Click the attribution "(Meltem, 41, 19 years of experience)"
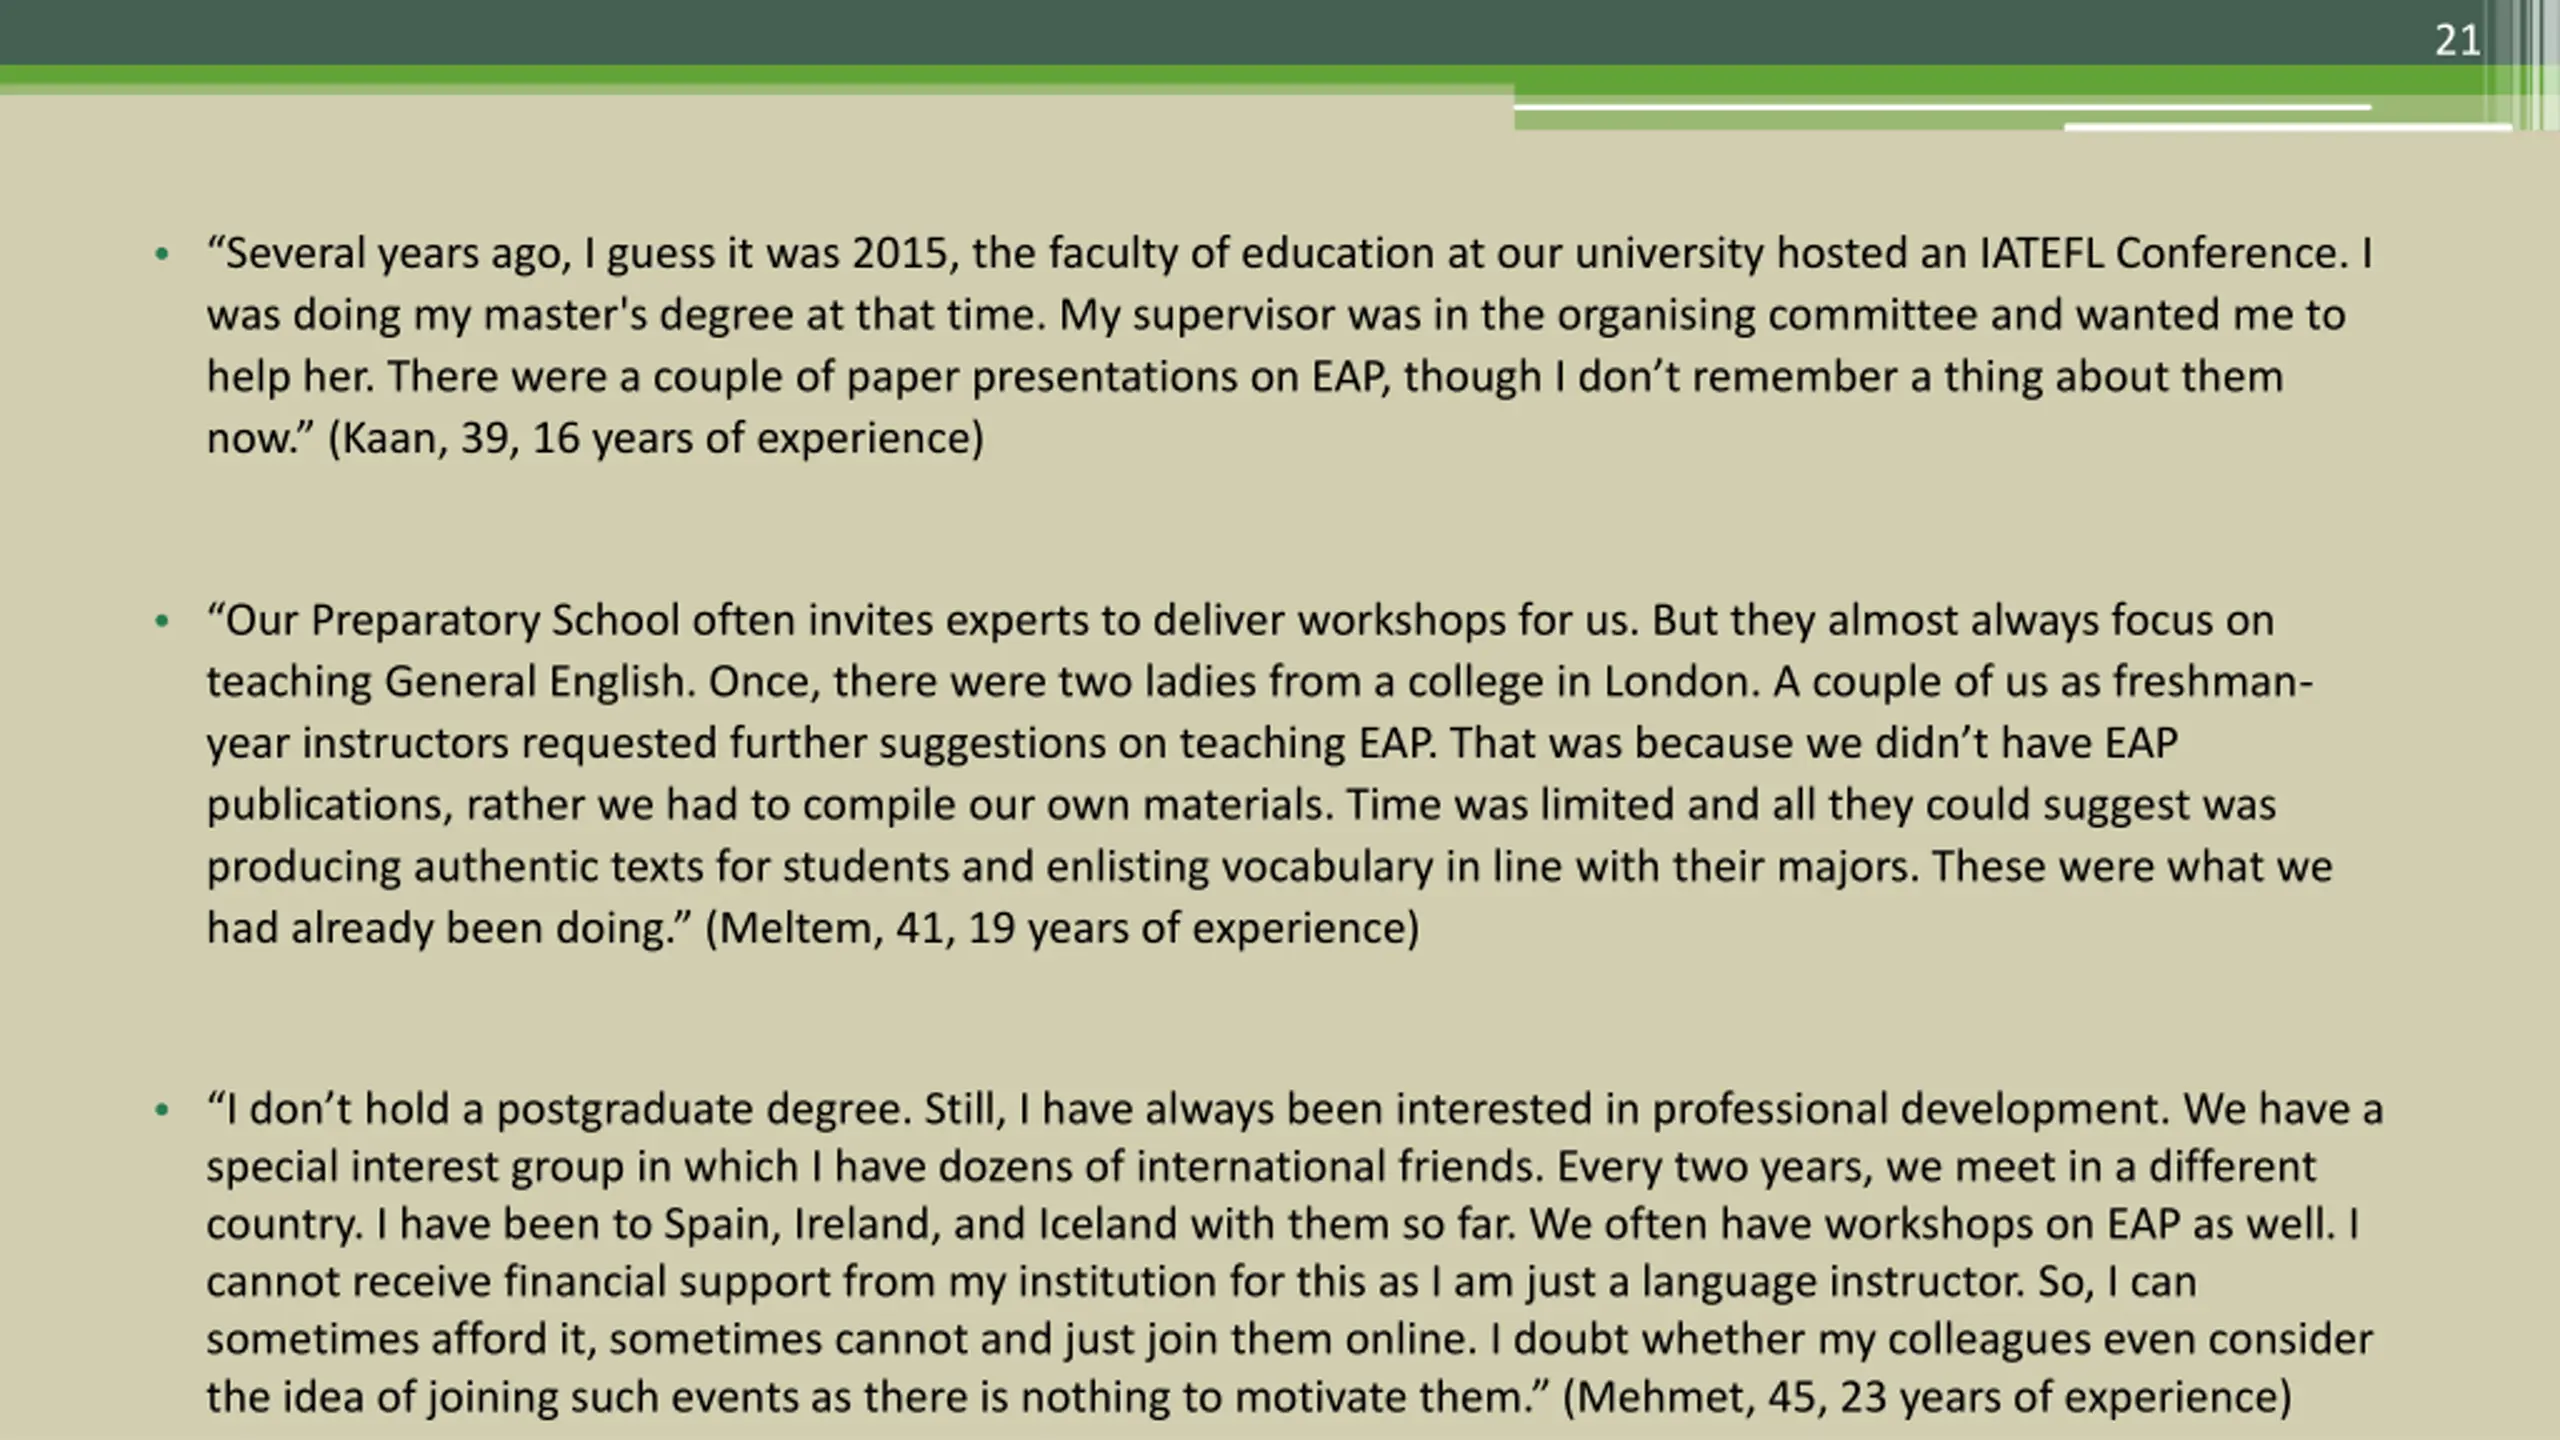Screen dimensions: 2560x1440 click(x=1062, y=929)
